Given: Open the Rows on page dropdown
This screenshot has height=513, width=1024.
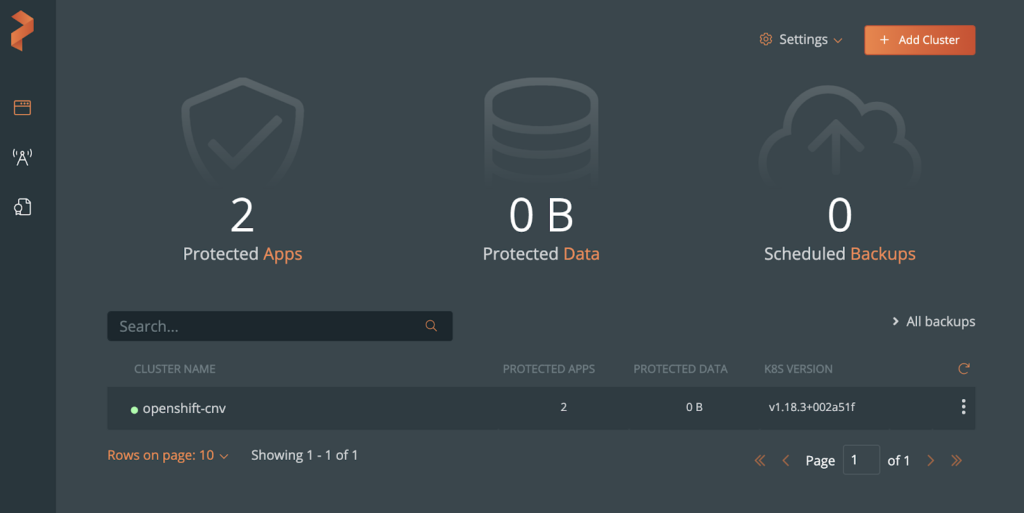Looking at the screenshot, I should [168, 456].
